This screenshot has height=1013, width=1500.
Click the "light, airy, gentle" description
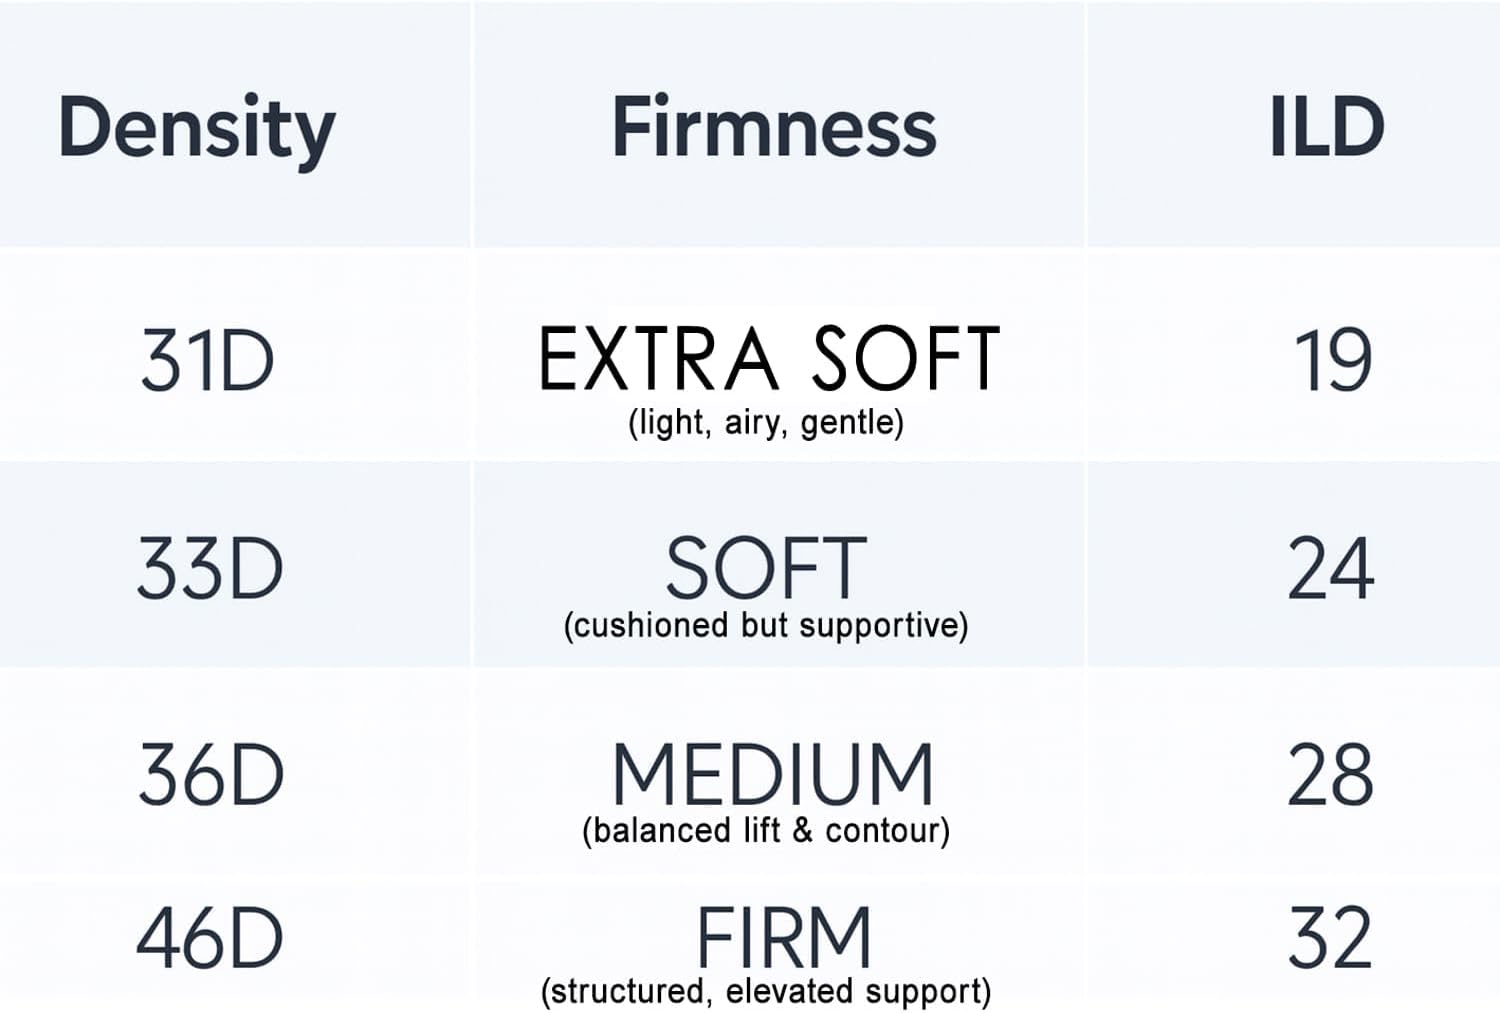coord(766,423)
